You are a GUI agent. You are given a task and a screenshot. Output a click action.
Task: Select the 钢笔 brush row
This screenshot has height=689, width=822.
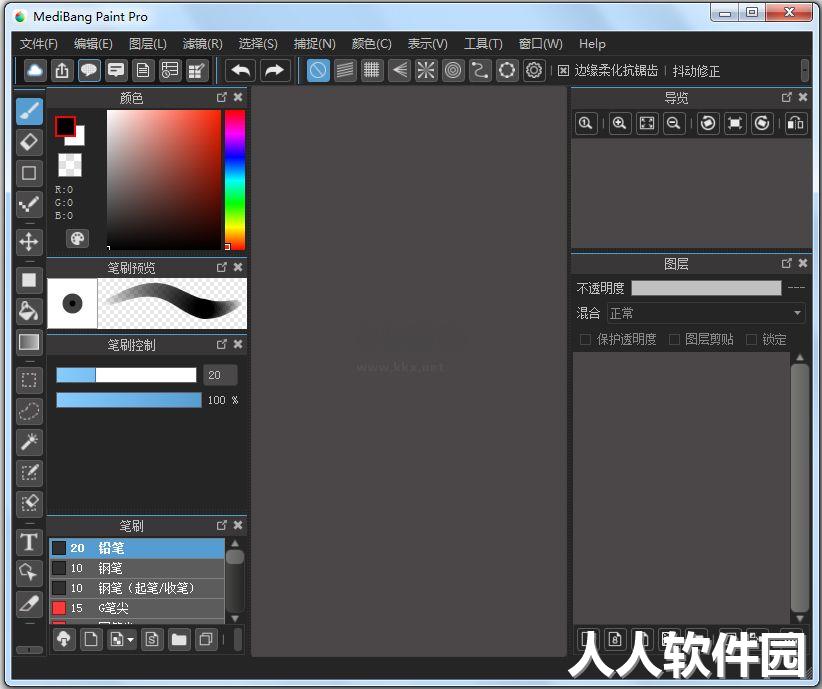tap(137, 568)
